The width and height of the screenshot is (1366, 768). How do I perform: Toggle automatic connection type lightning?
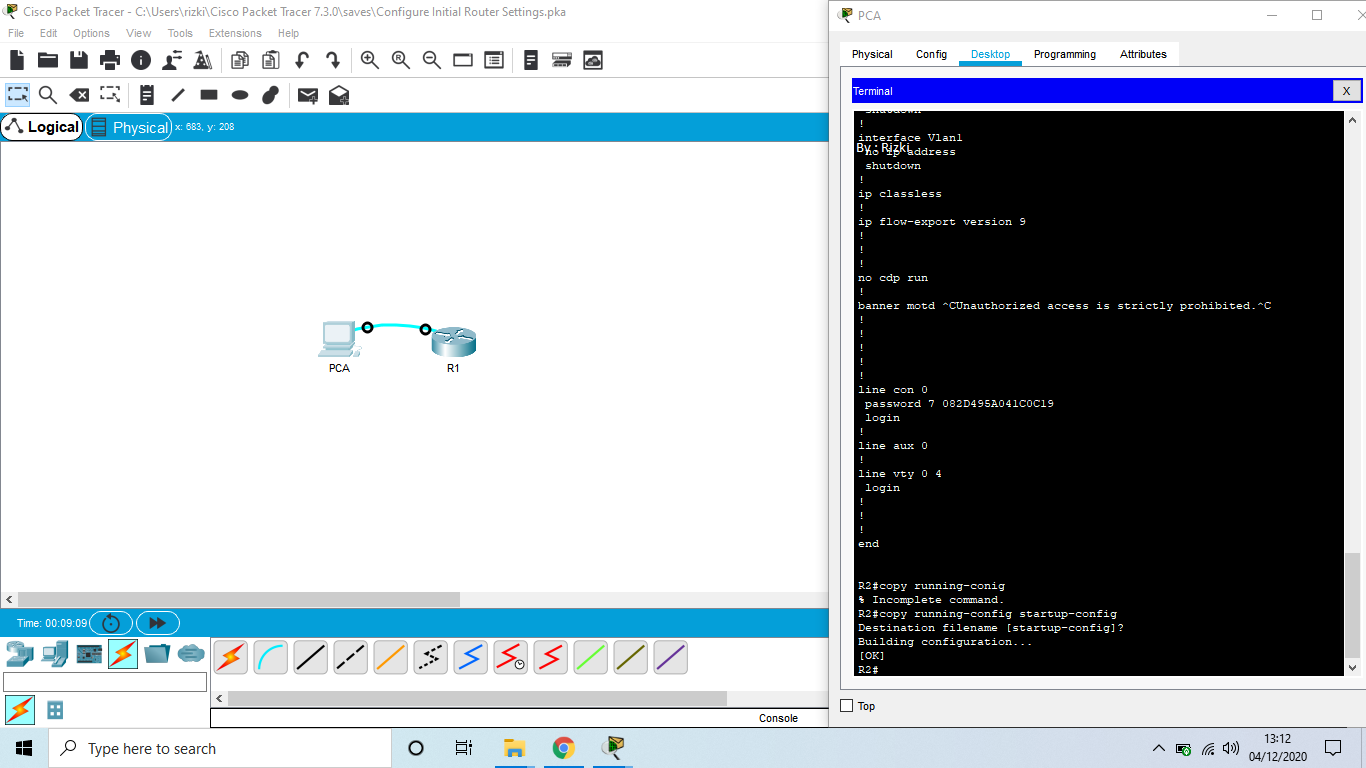pos(231,657)
